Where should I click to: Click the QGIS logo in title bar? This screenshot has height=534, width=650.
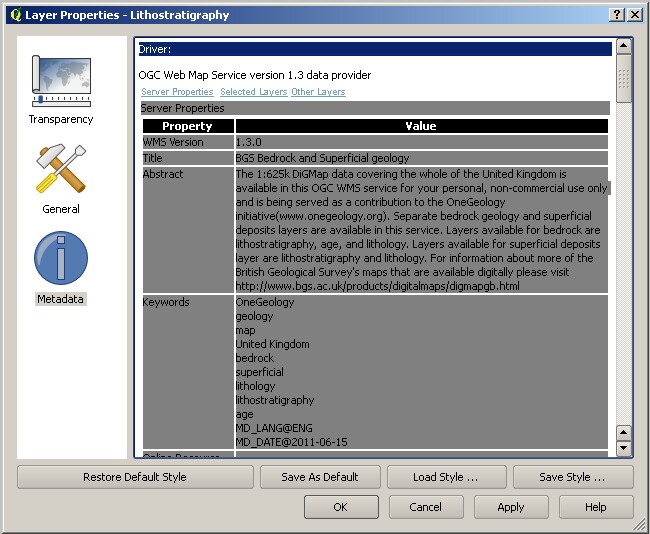(15, 15)
